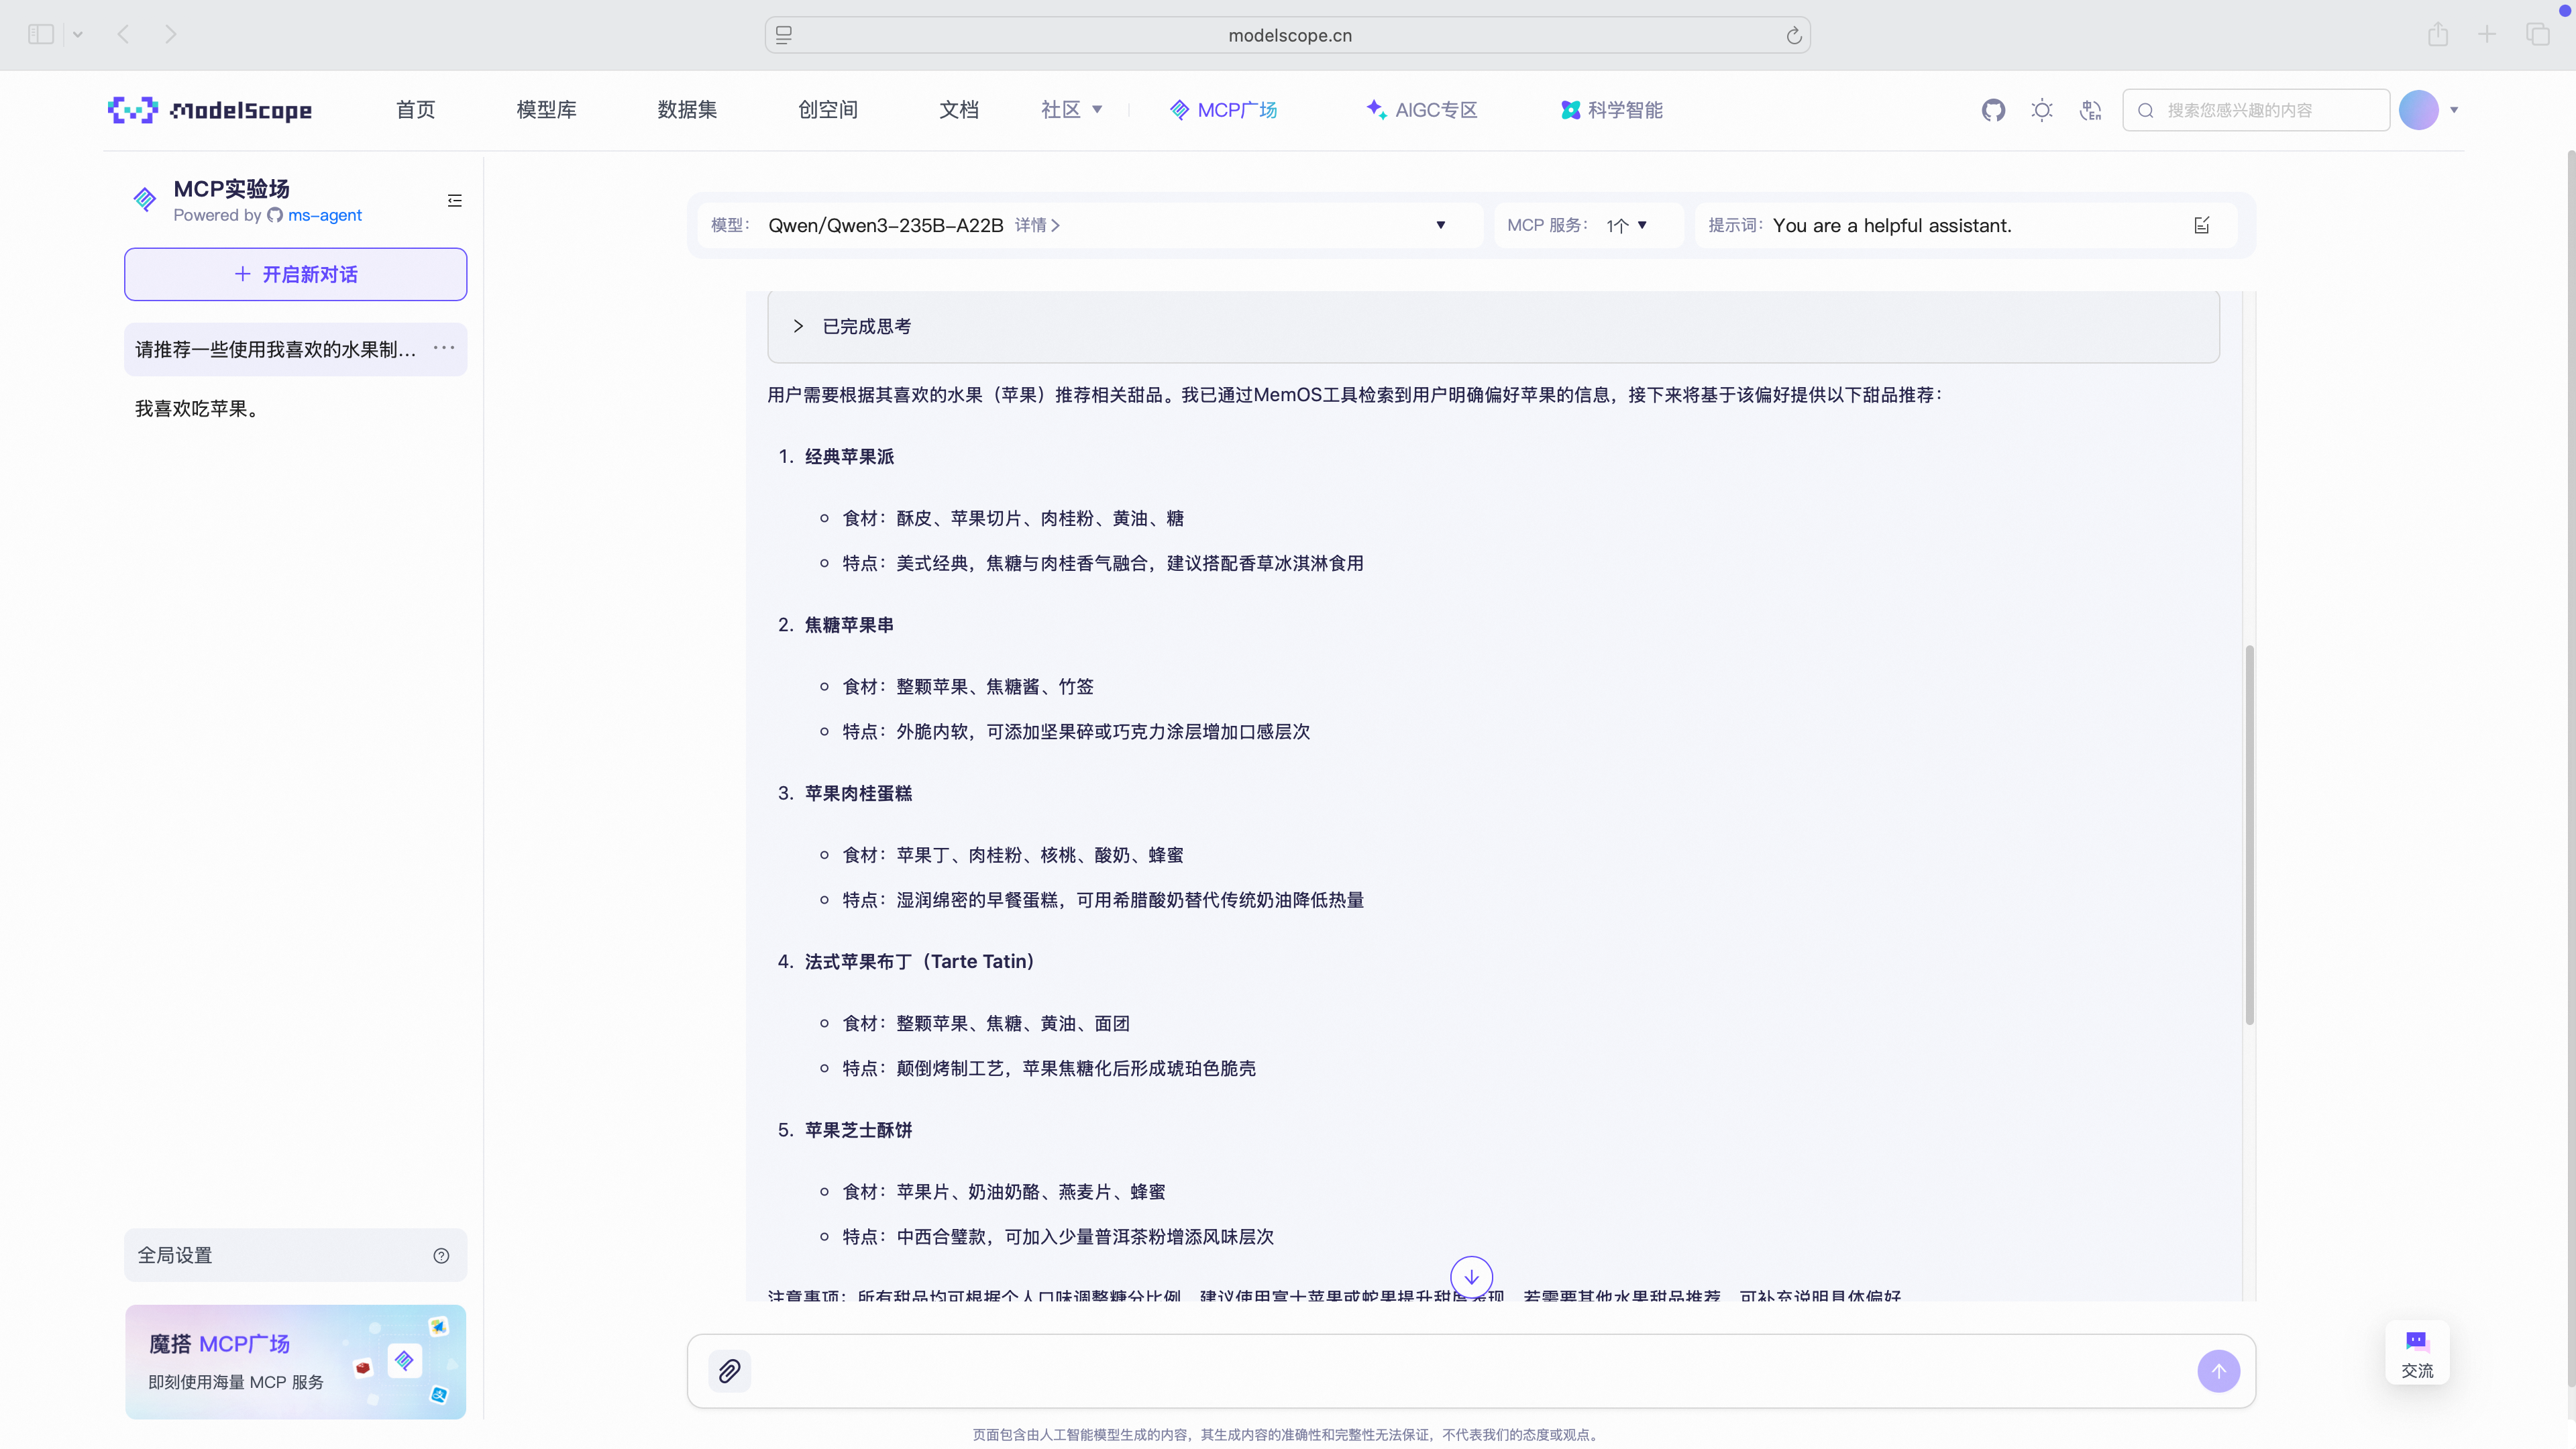This screenshot has height=1449, width=2576.
Task: Switch language with translate icon
Action: (2090, 110)
